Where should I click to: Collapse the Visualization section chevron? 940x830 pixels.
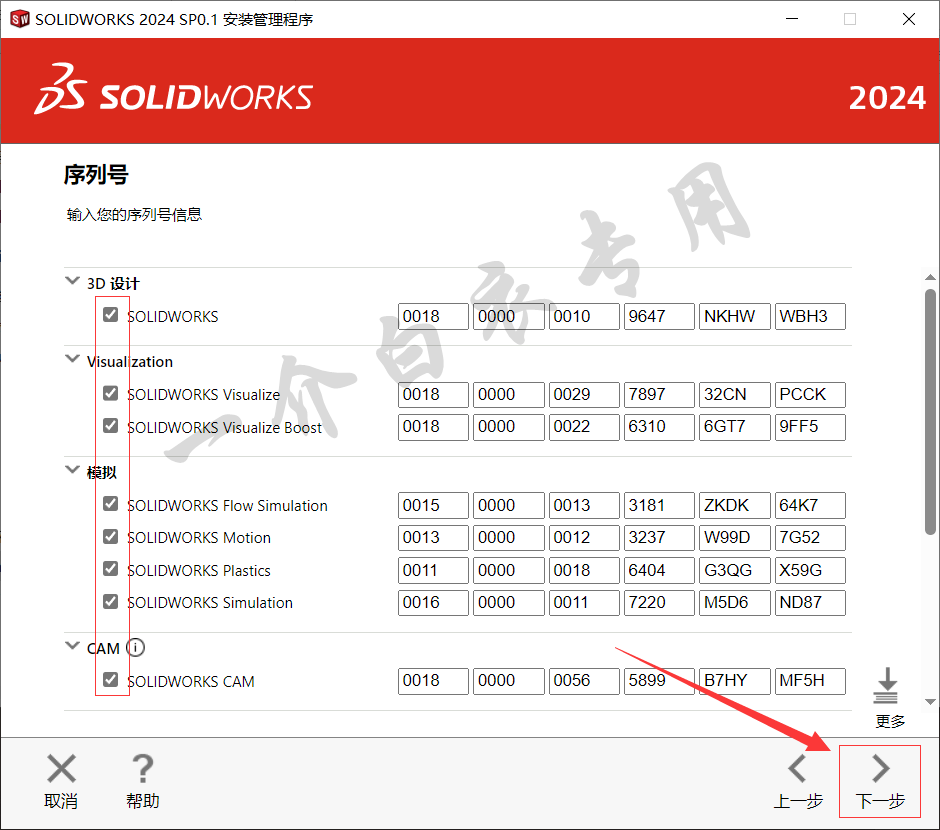[x=72, y=360]
